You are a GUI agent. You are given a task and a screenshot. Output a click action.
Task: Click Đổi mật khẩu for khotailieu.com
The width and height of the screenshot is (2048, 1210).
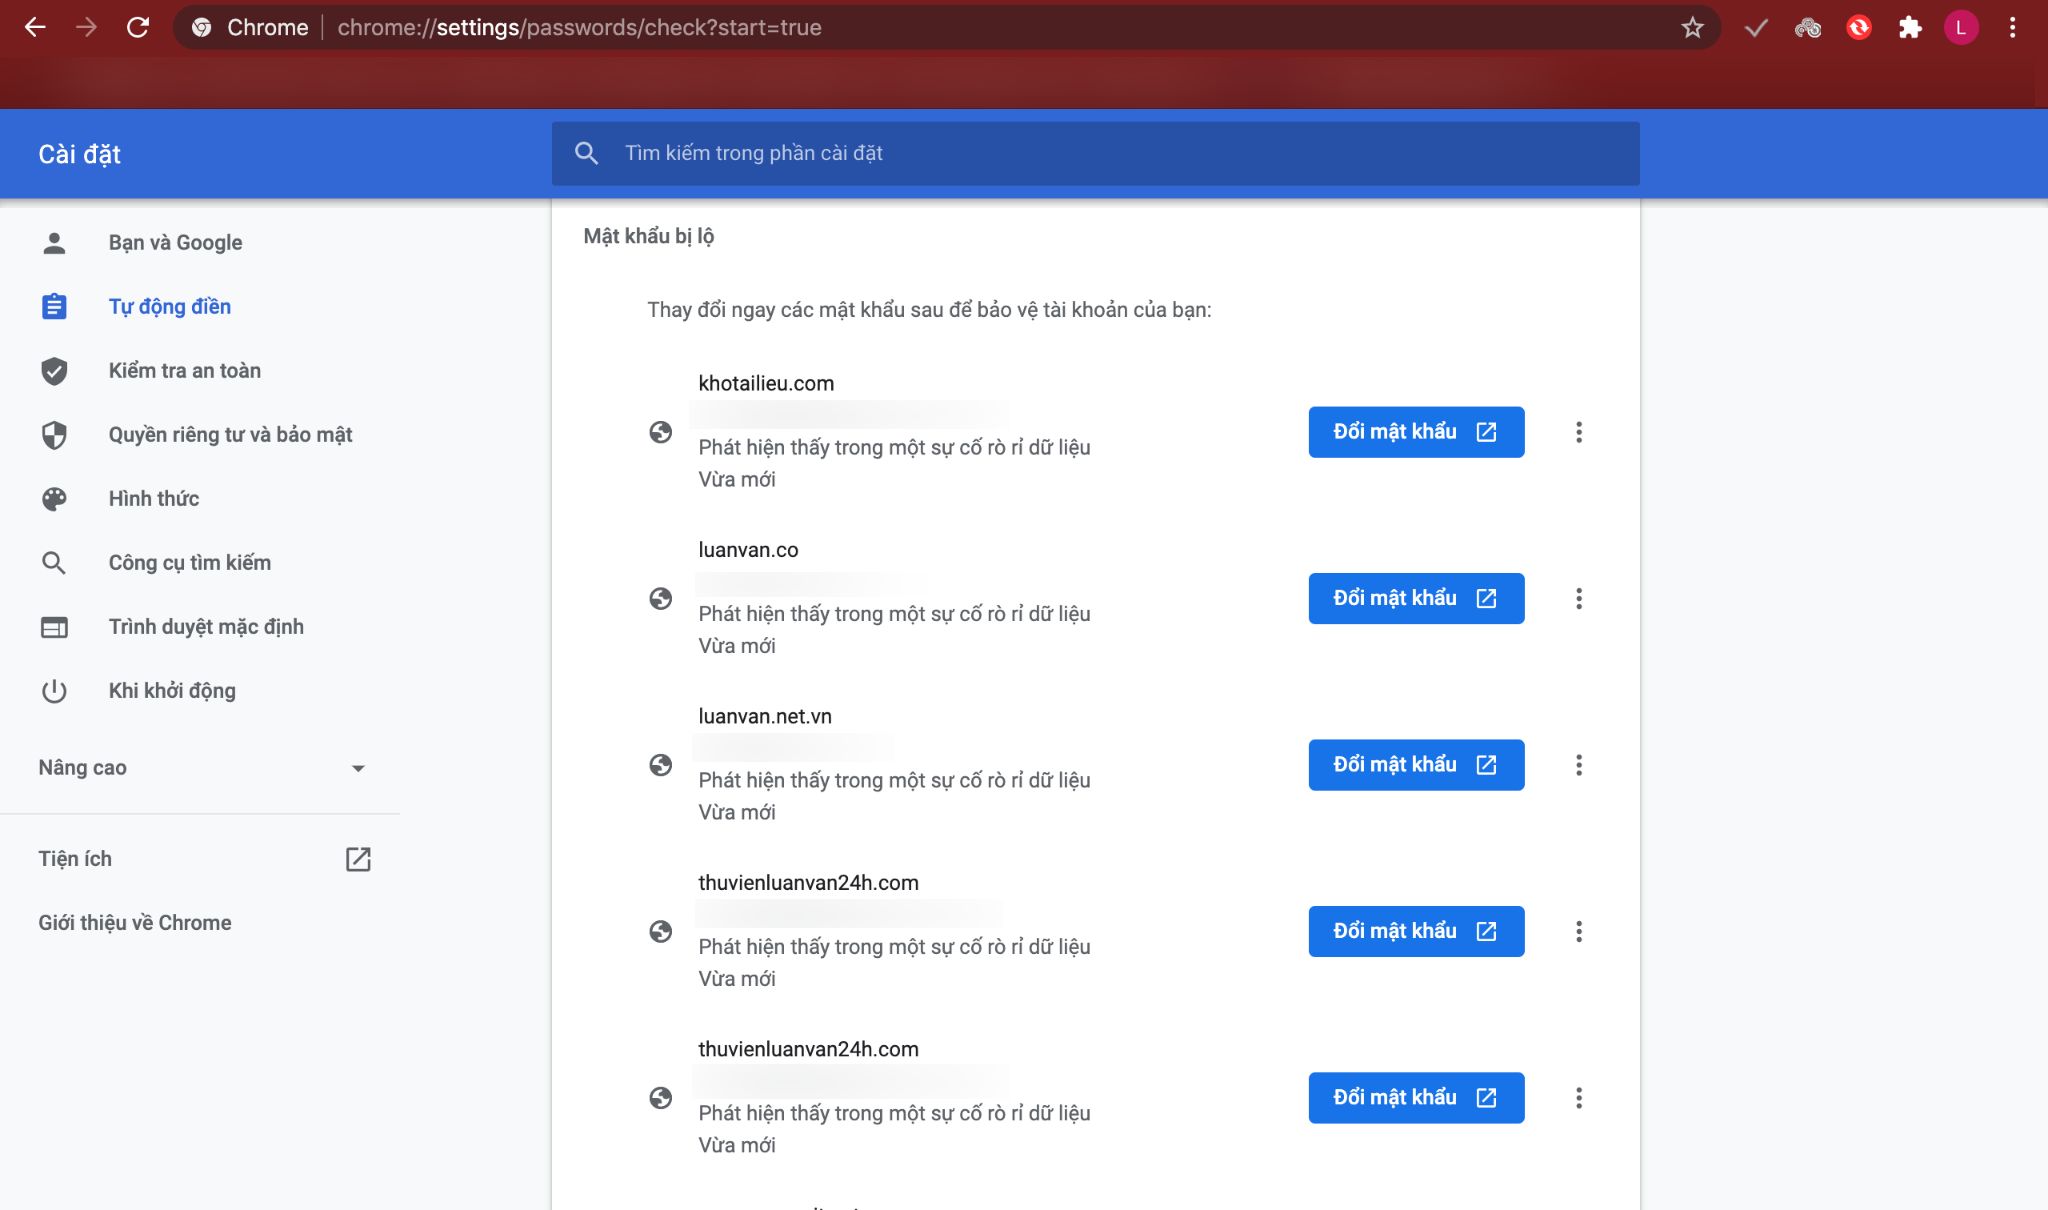tap(1416, 432)
